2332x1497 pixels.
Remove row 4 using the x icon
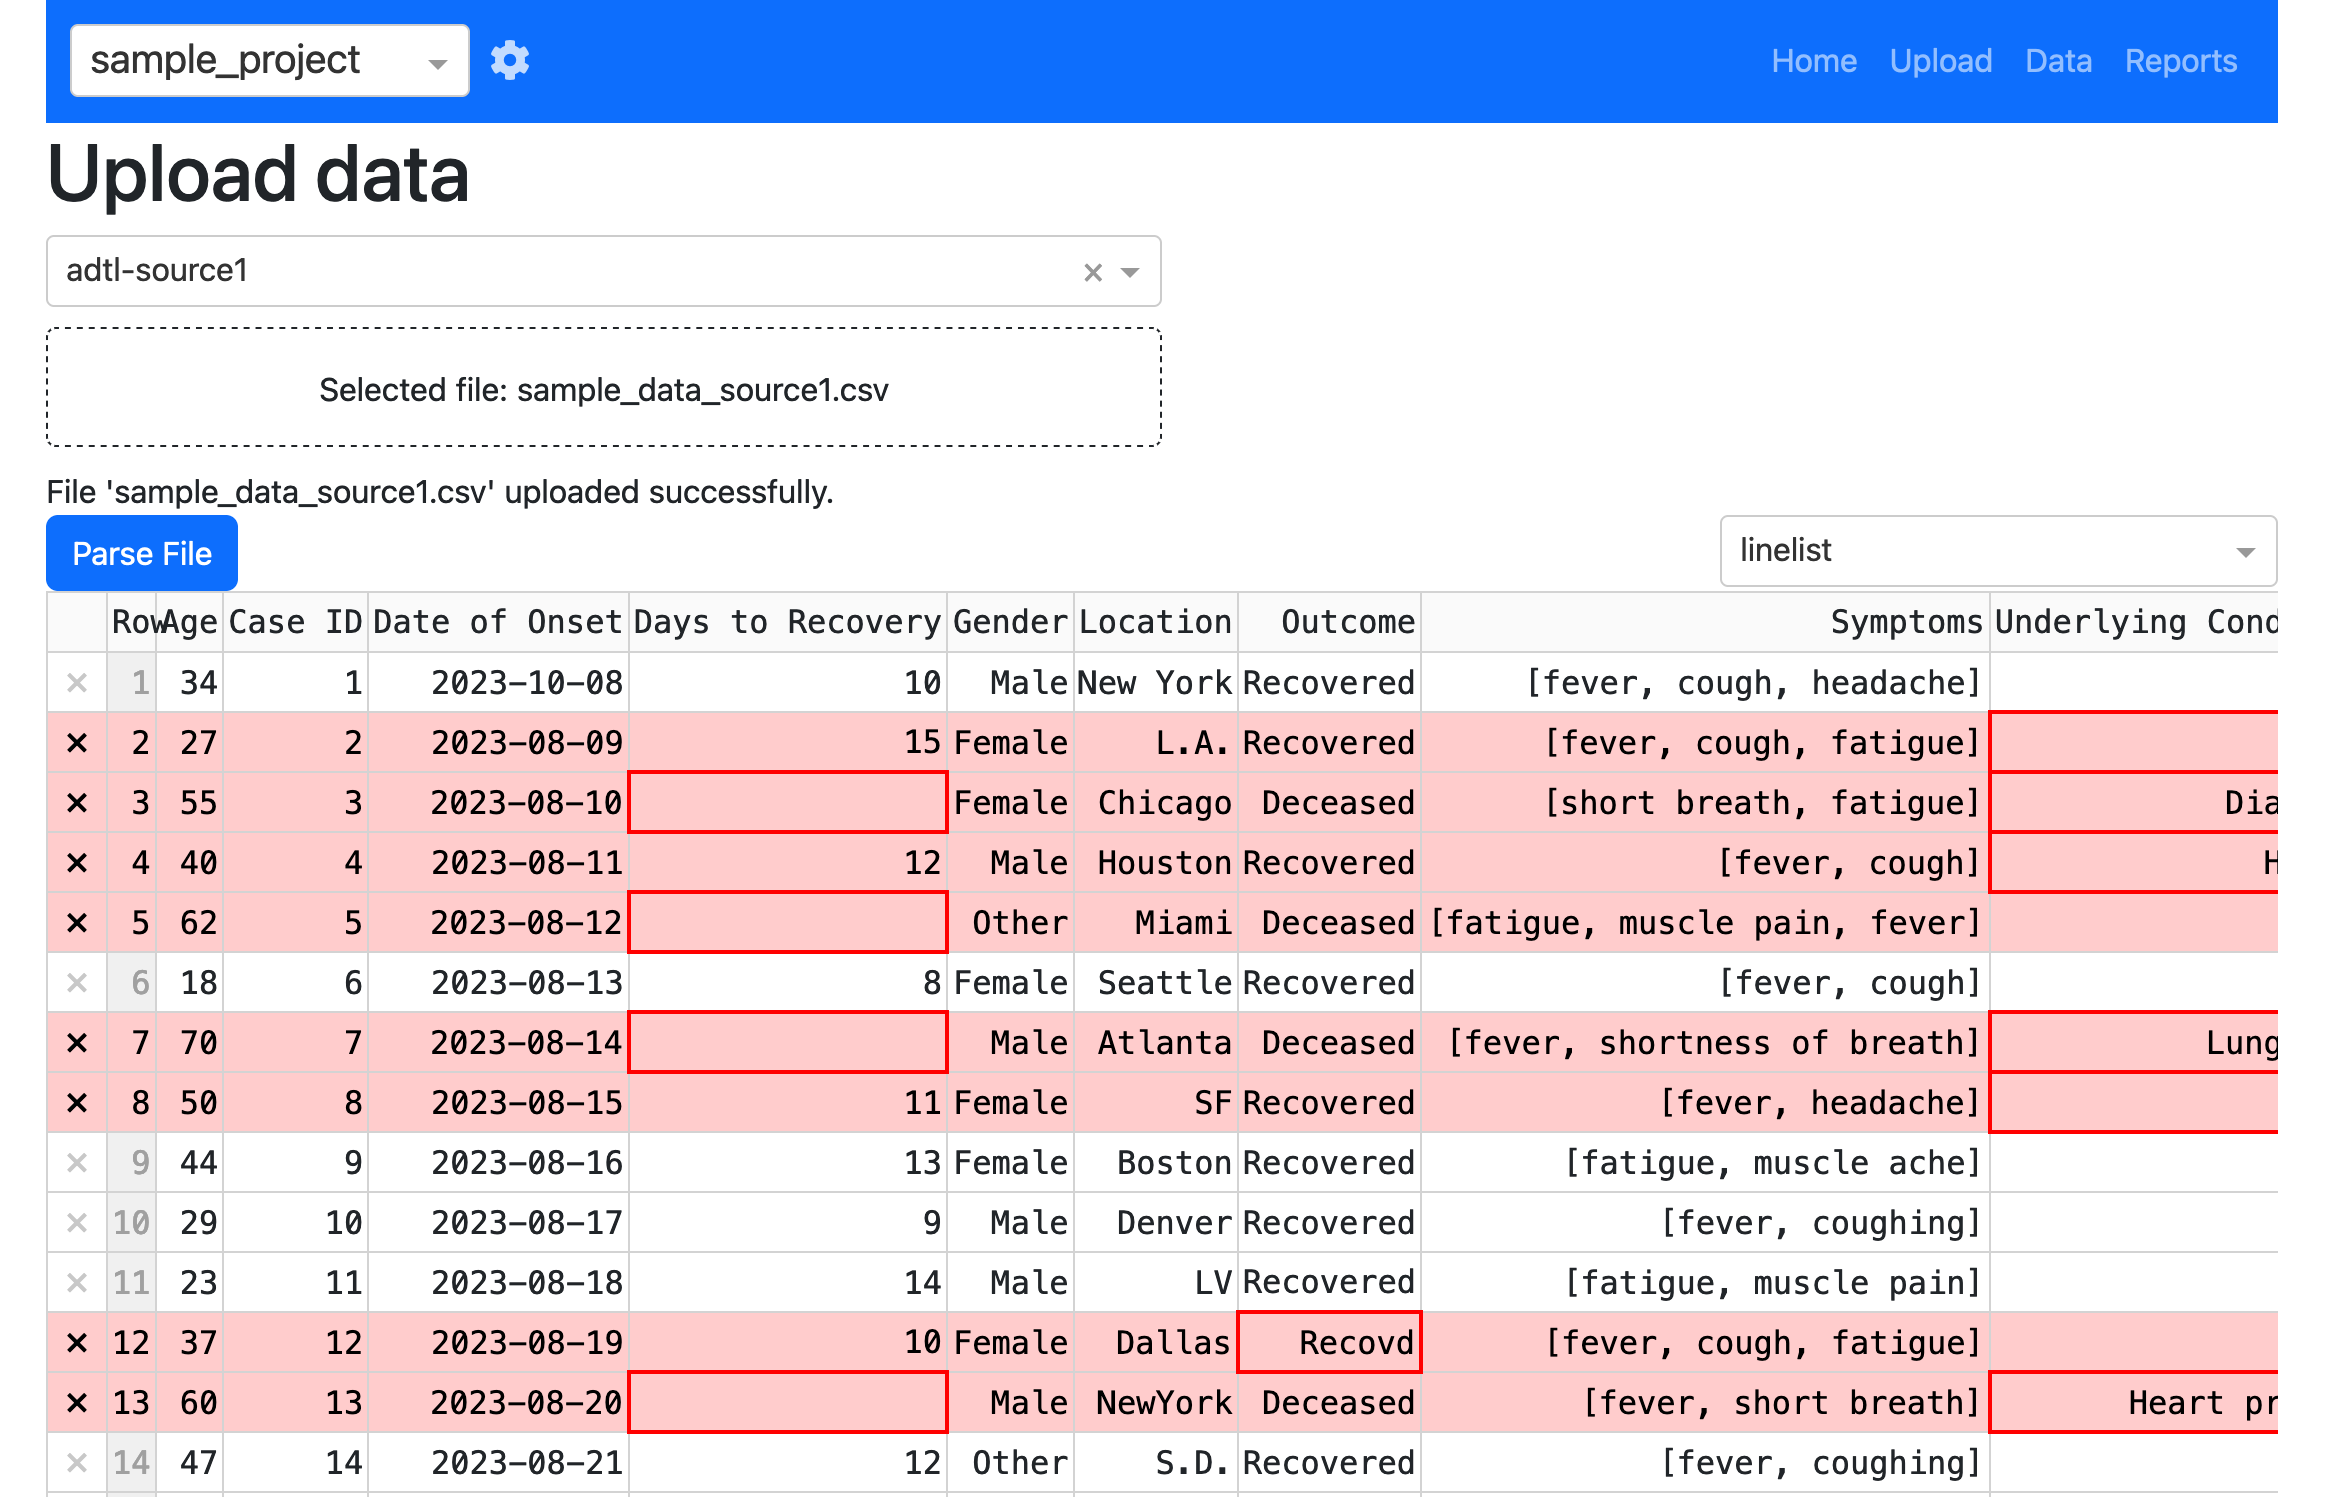[77, 863]
